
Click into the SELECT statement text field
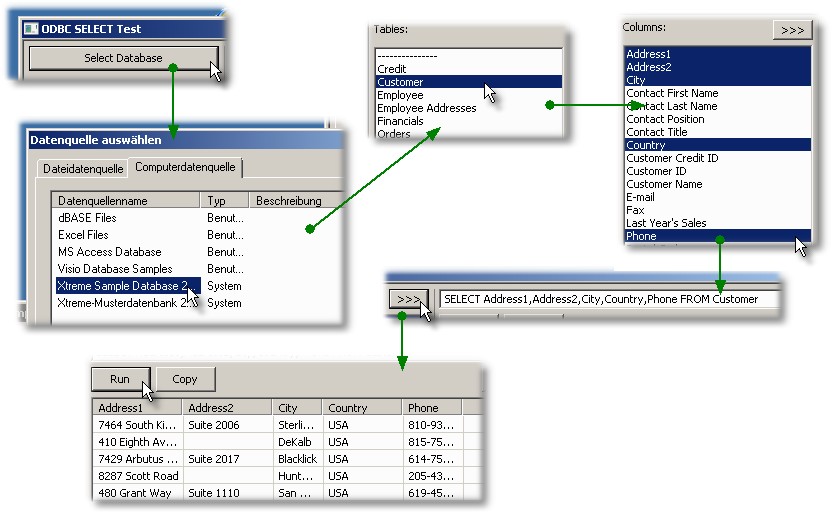tap(610, 299)
